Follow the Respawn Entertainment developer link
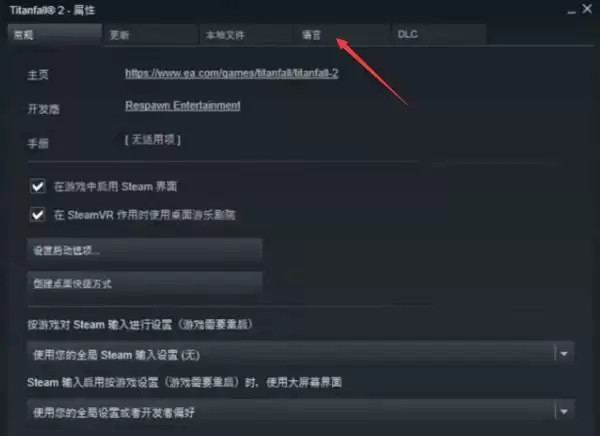The image size is (600, 436). click(183, 106)
